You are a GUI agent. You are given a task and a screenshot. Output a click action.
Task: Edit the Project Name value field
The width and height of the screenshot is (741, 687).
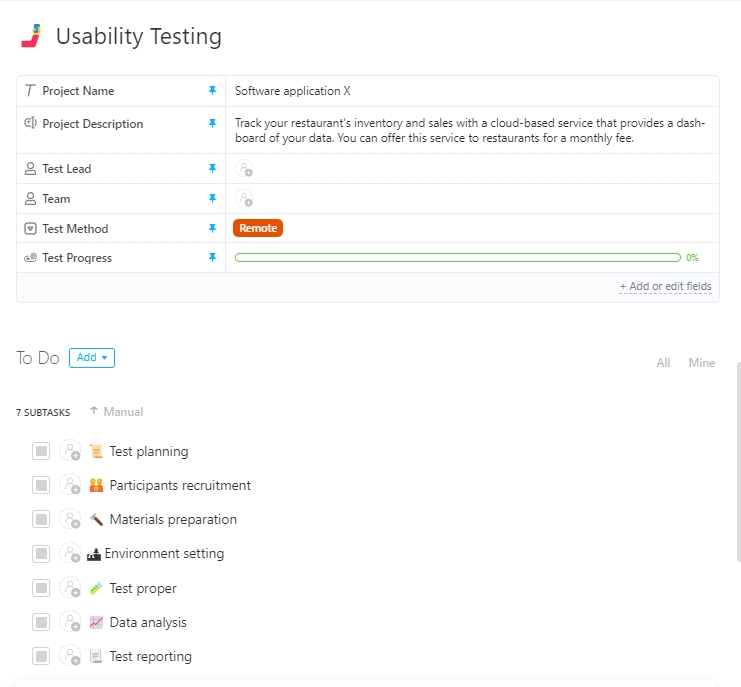click(470, 91)
